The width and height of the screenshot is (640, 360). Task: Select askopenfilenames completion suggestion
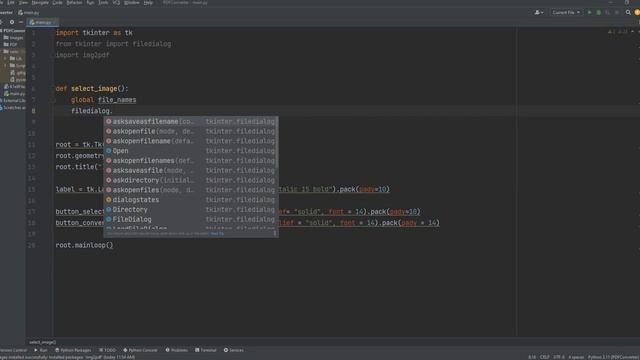point(191,161)
